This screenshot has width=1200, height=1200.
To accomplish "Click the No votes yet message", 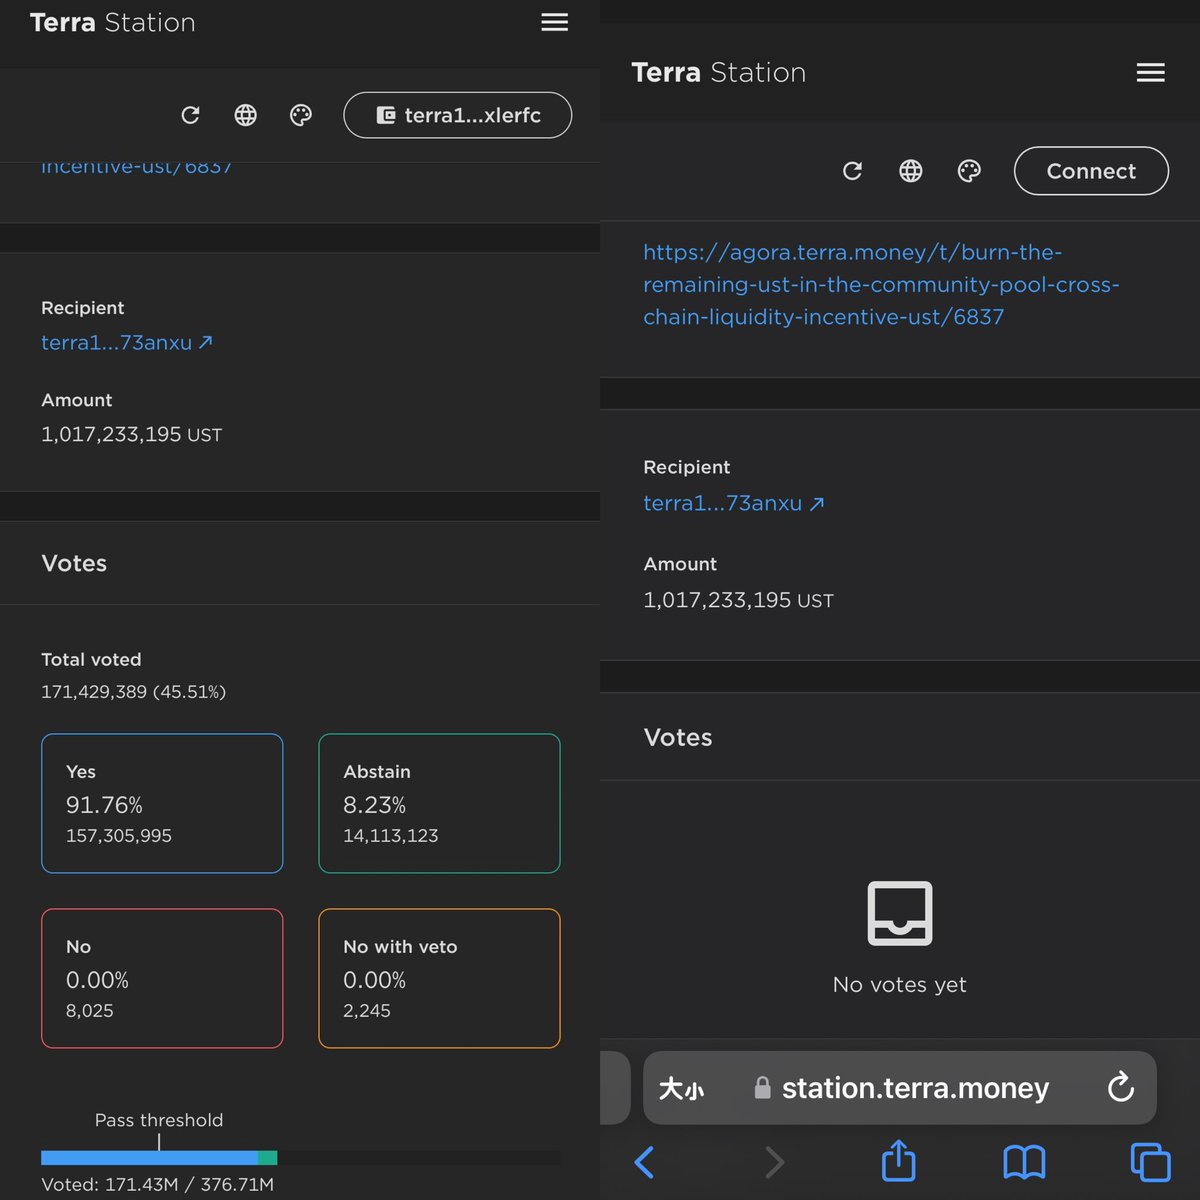I will click(900, 984).
